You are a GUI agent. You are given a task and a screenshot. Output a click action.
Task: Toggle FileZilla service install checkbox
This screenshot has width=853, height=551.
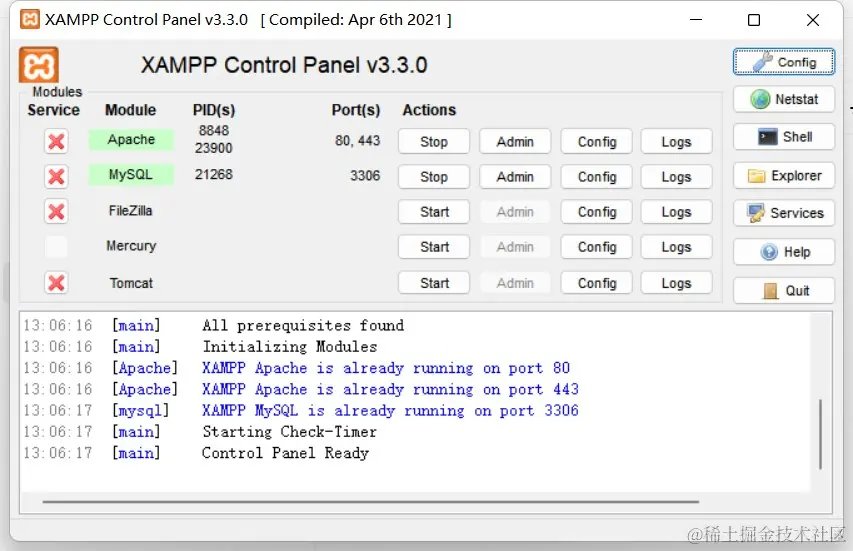click(x=56, y=212)
